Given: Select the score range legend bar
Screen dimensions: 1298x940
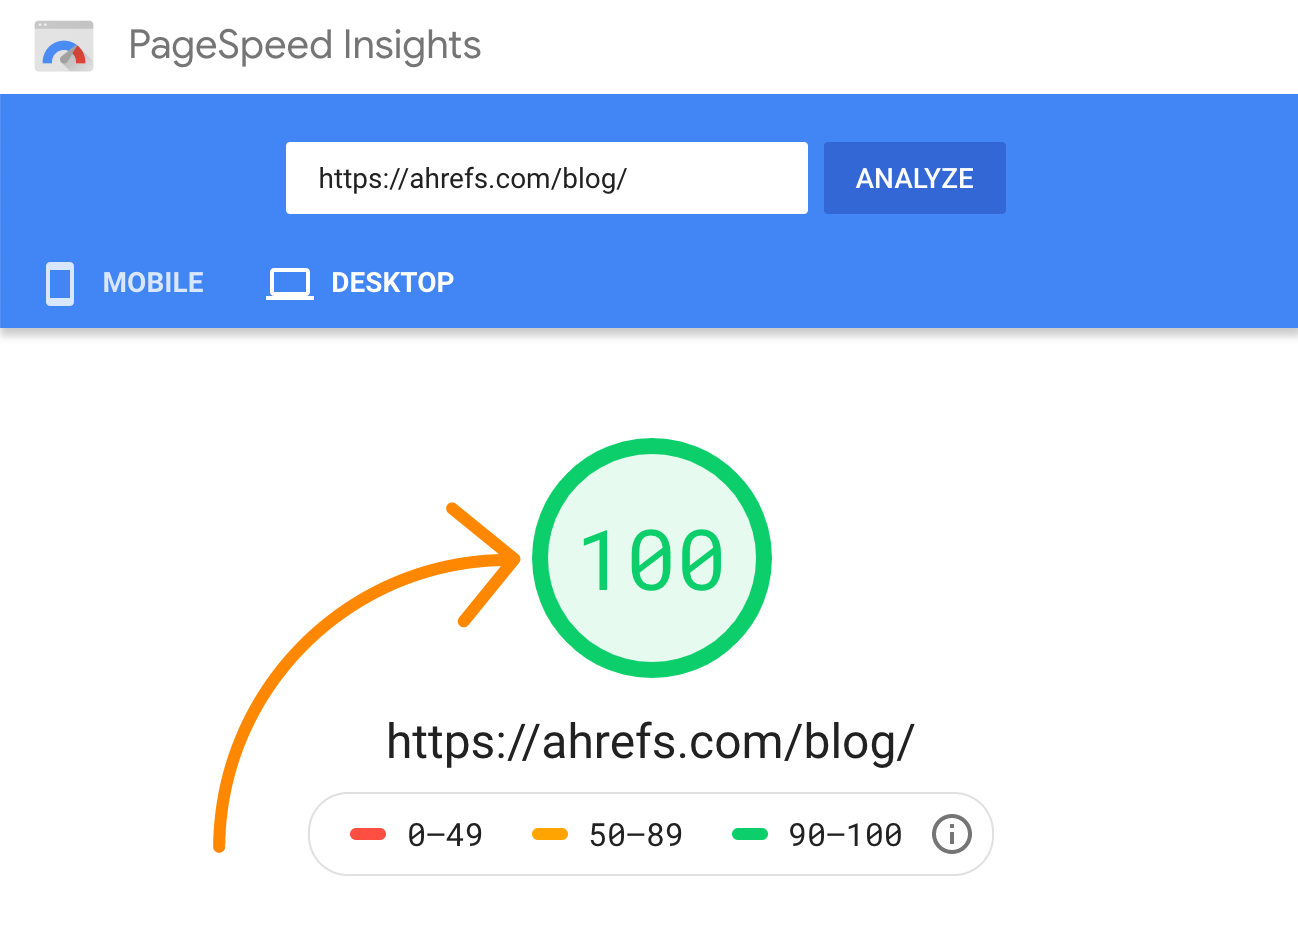Looking at the screenshot, I should coord(651,833).
